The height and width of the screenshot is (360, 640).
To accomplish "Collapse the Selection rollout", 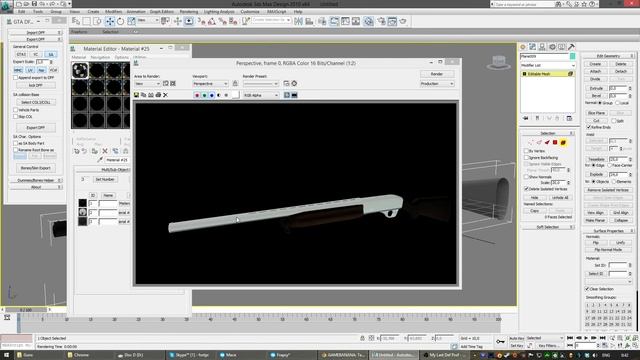I will coord(547,133).
